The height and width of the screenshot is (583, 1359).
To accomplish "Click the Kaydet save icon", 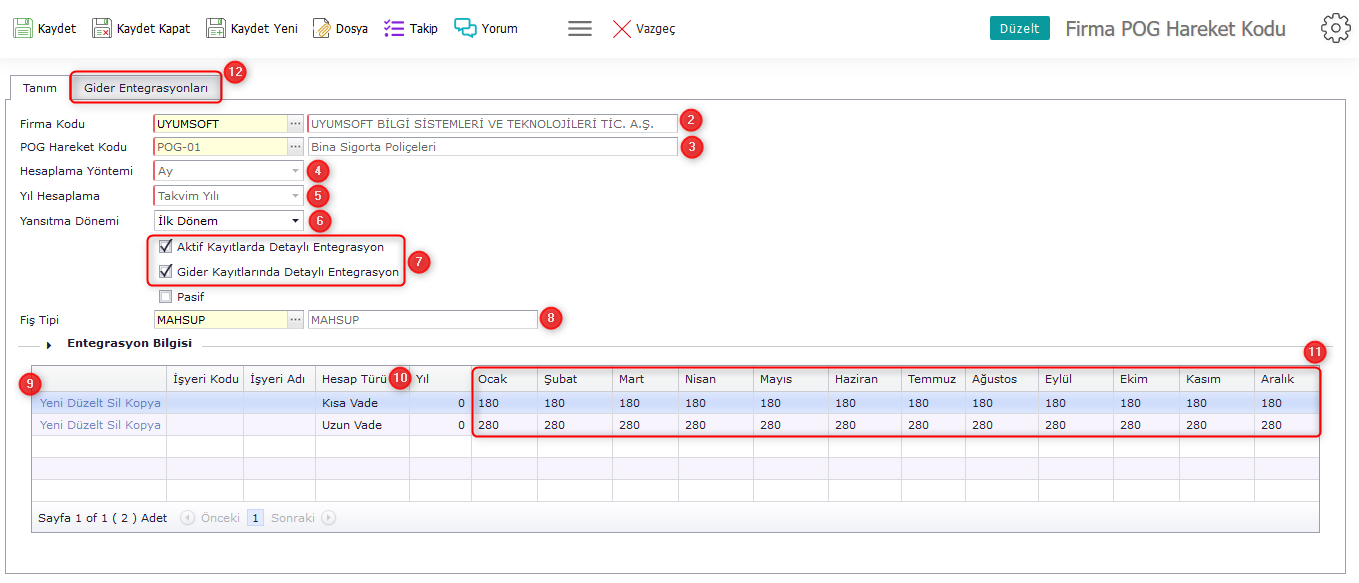I will coord(23,28).
